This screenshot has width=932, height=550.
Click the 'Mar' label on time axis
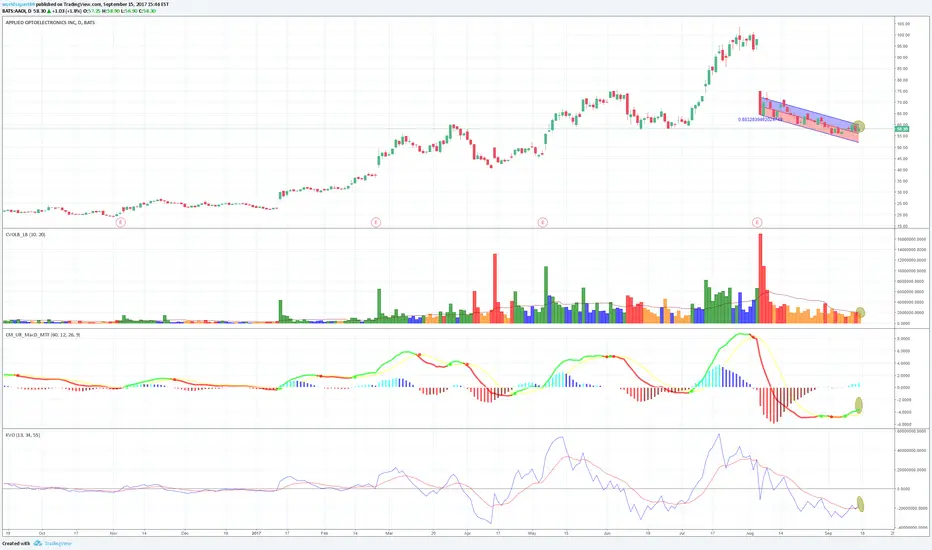tap(389, 533)
